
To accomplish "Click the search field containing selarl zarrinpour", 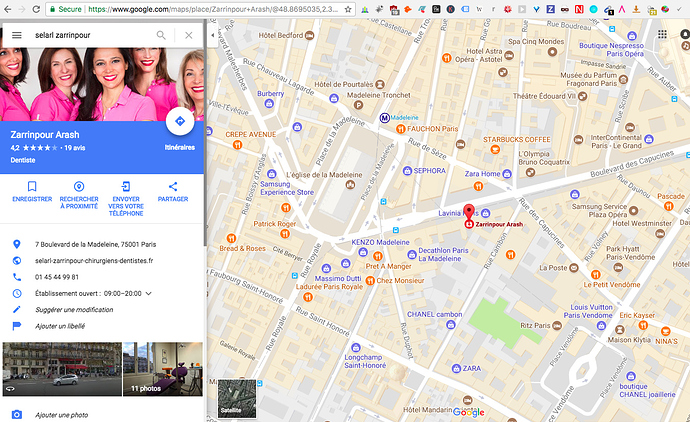I will pyautogui.click(x=92, y=35).
